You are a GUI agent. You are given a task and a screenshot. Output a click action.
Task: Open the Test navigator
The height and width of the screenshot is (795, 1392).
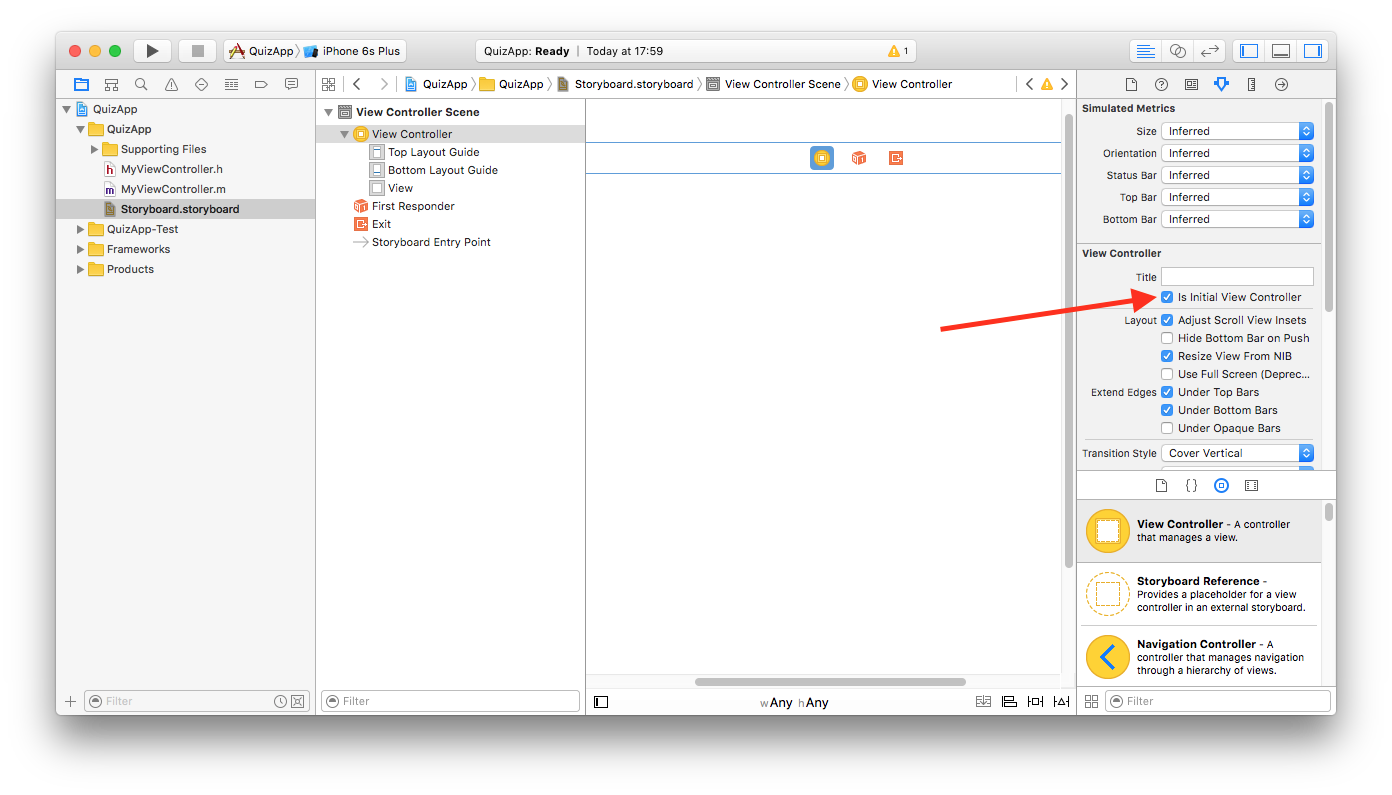click(x=201, y=84)
